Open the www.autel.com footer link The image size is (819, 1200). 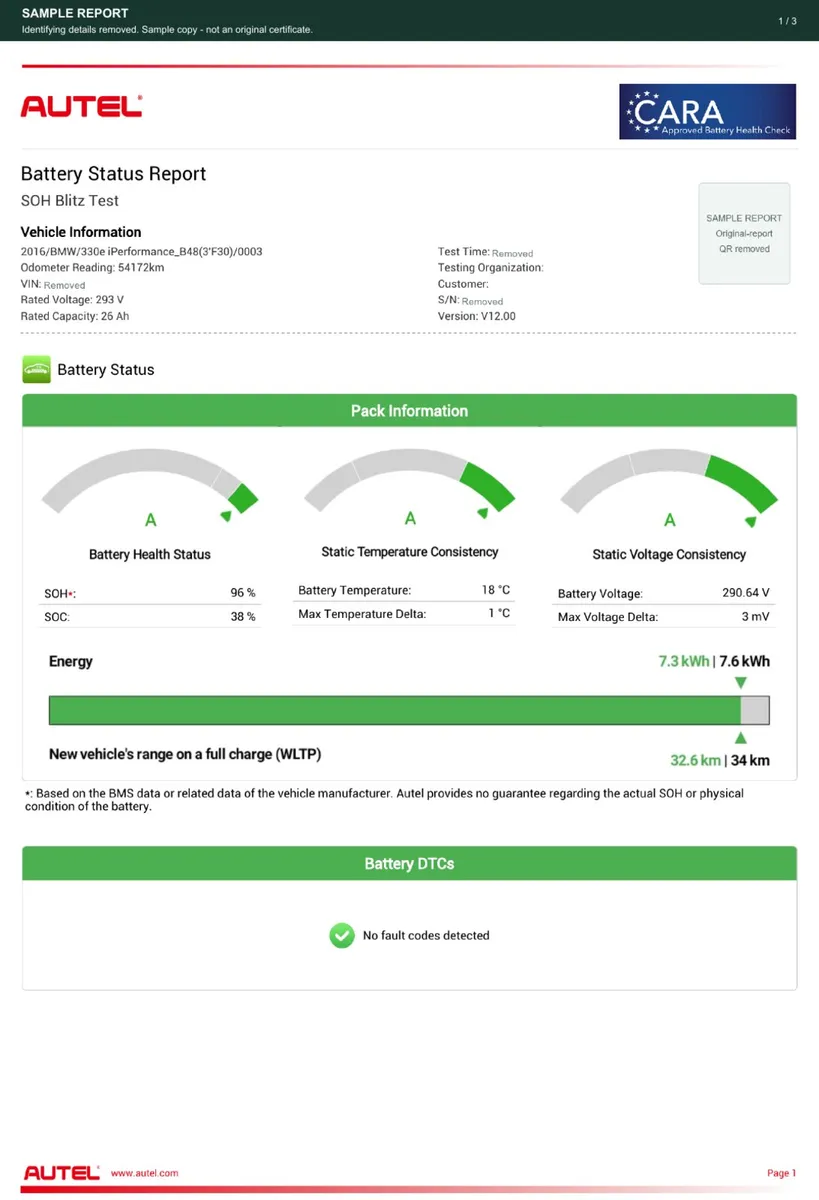point(144,1172)
